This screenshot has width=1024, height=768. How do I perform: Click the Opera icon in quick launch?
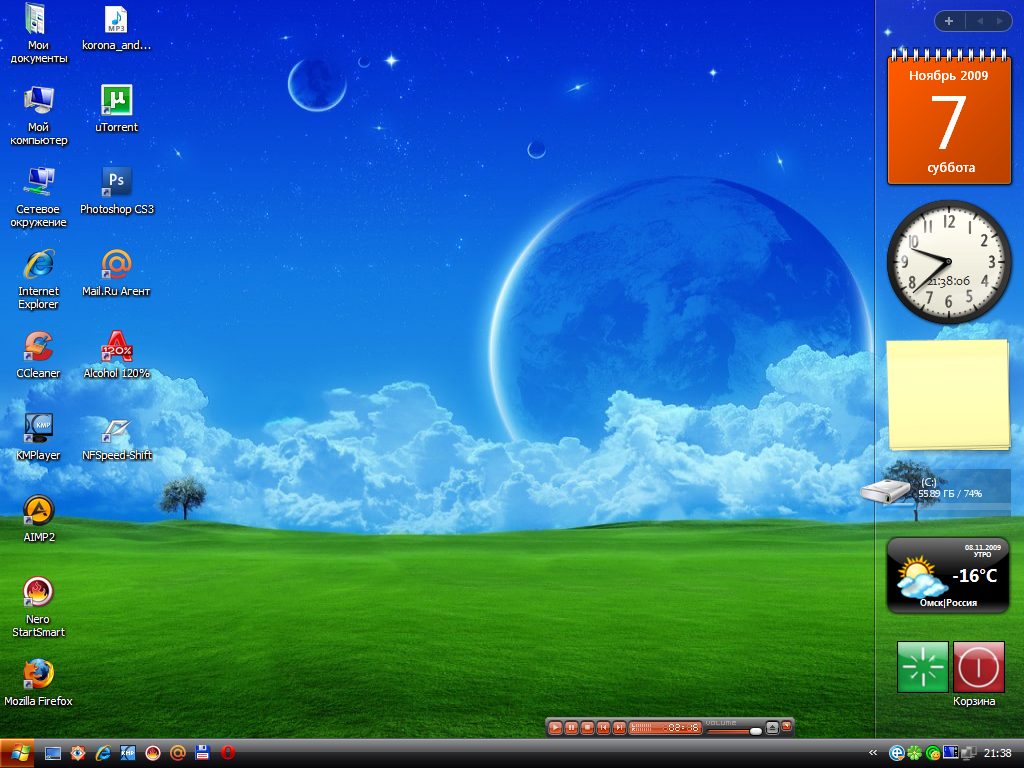(x=228, y=753)
